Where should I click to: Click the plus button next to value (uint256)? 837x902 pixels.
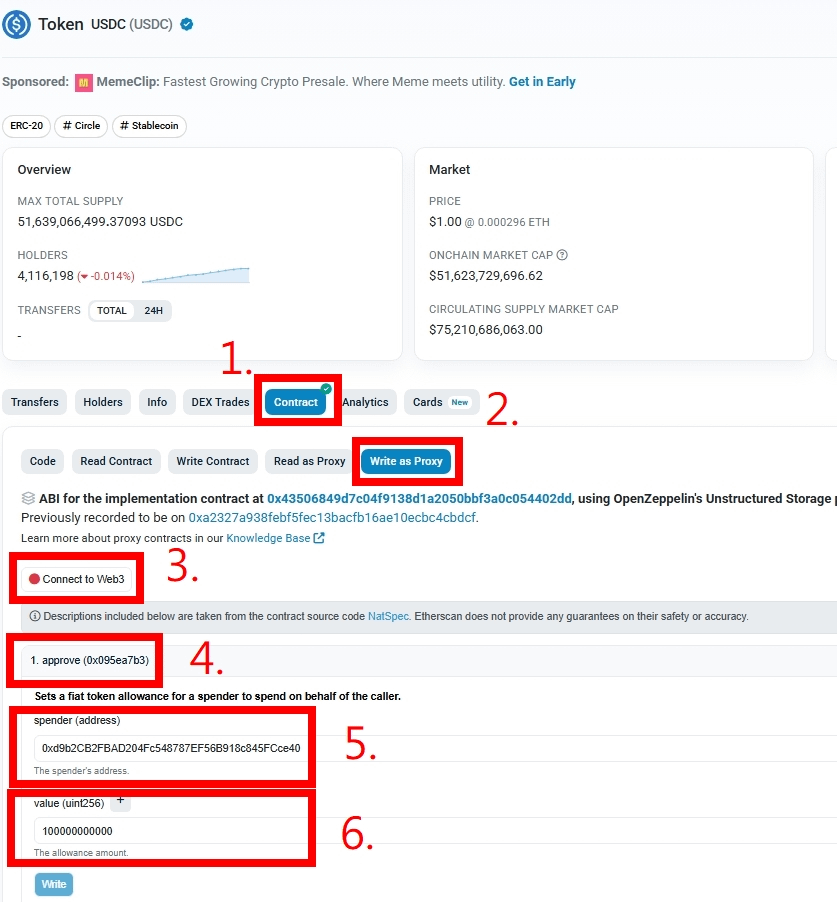pyautogui.click(x=120, y=801)
